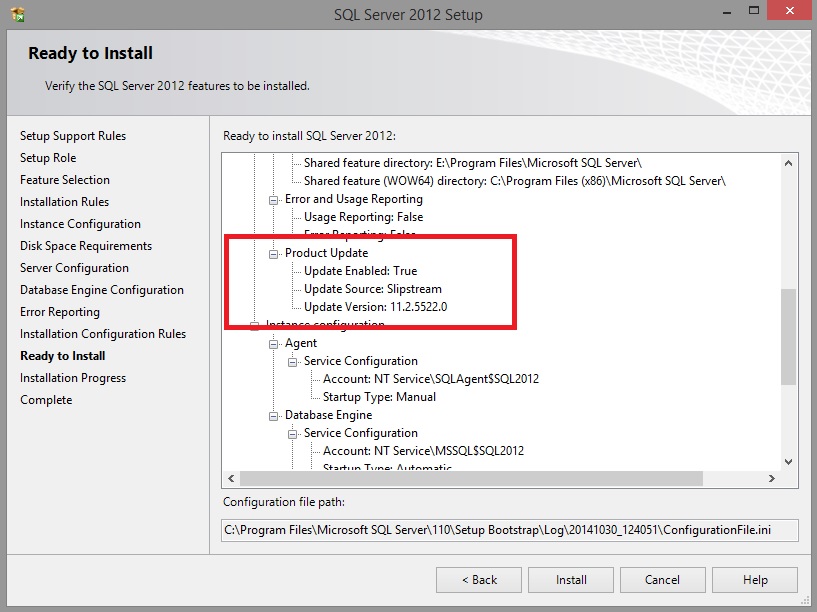Select 'Update Enabled: True' row
This screenshot has height=612, width=817.
pos(361,271)
